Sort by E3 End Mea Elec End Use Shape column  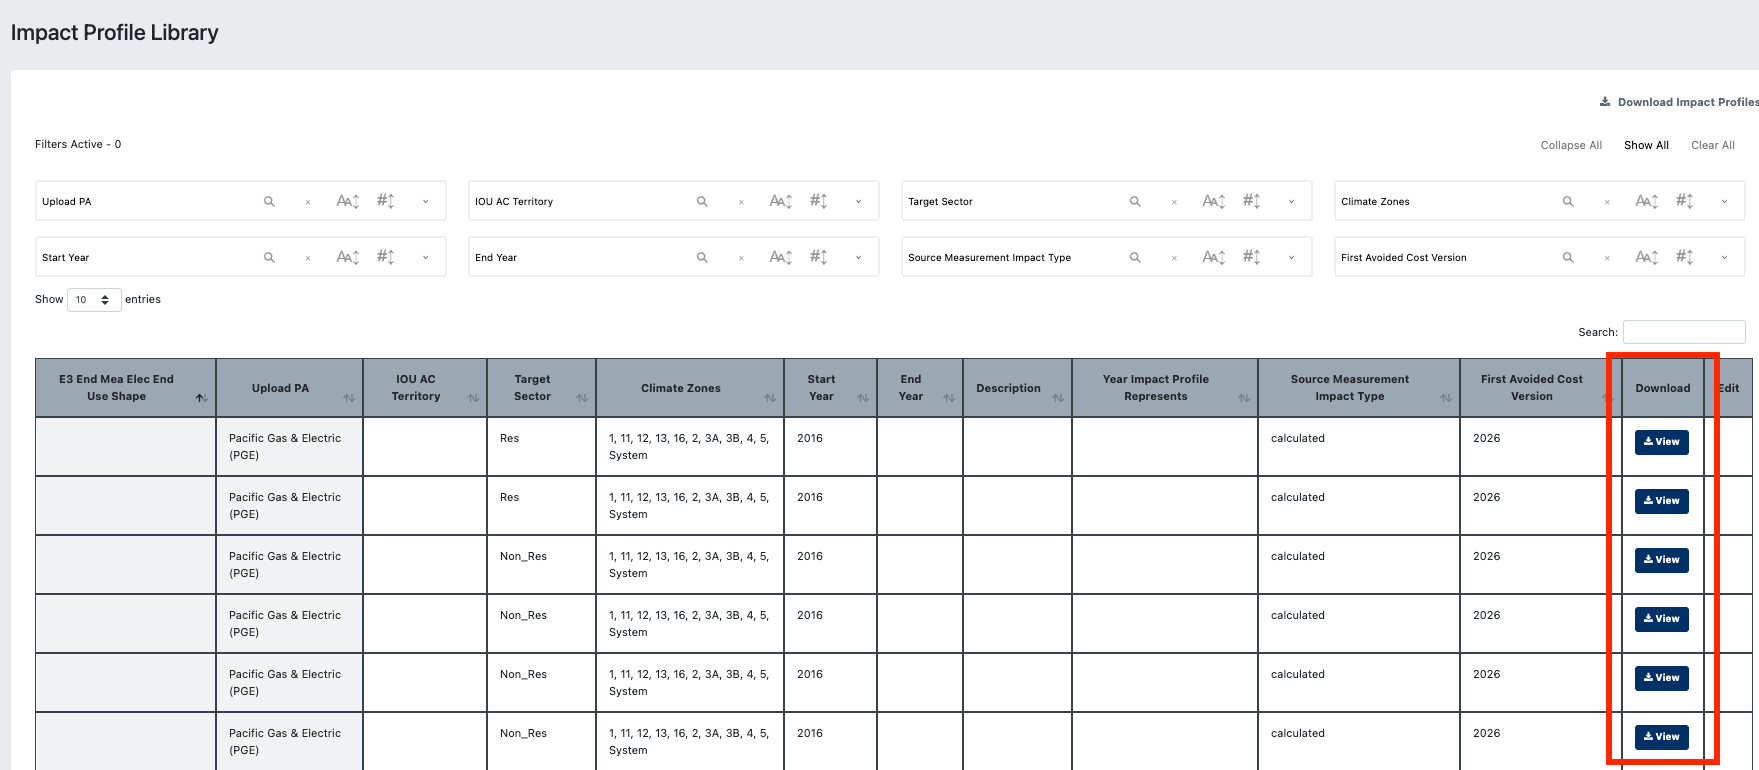click(125, 388)
